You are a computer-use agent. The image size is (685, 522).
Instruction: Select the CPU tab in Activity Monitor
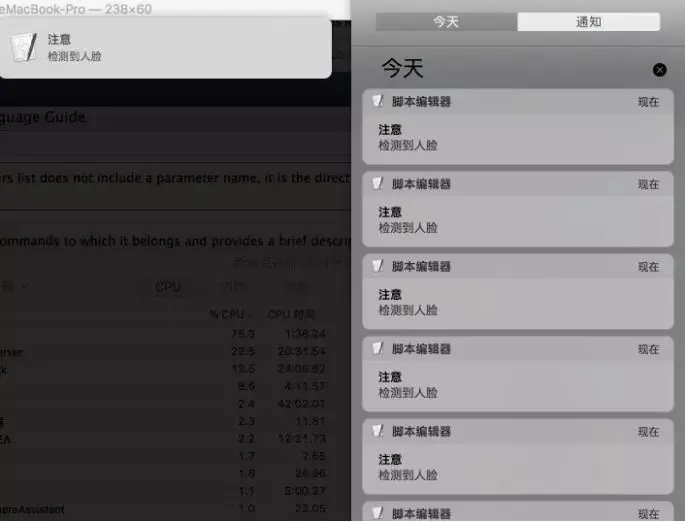coord(168,287)
